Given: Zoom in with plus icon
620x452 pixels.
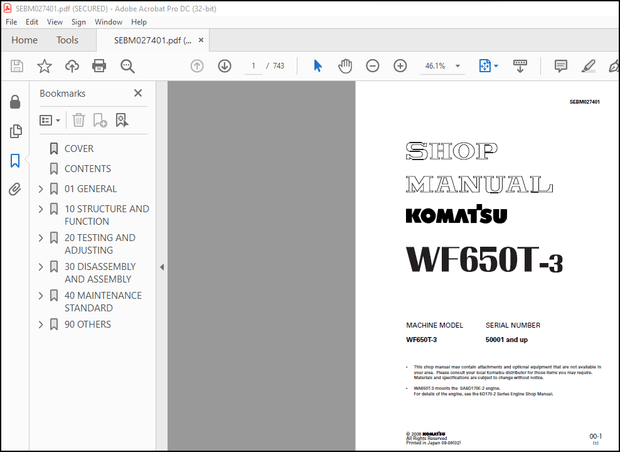Looking at the screenshot, I should [400, 66].
